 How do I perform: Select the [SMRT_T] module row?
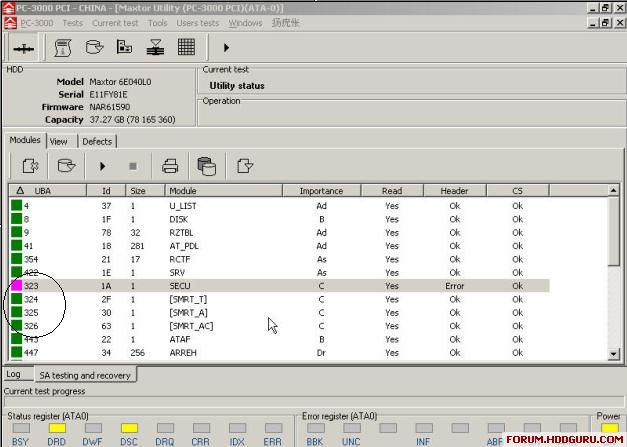(279, 299)
